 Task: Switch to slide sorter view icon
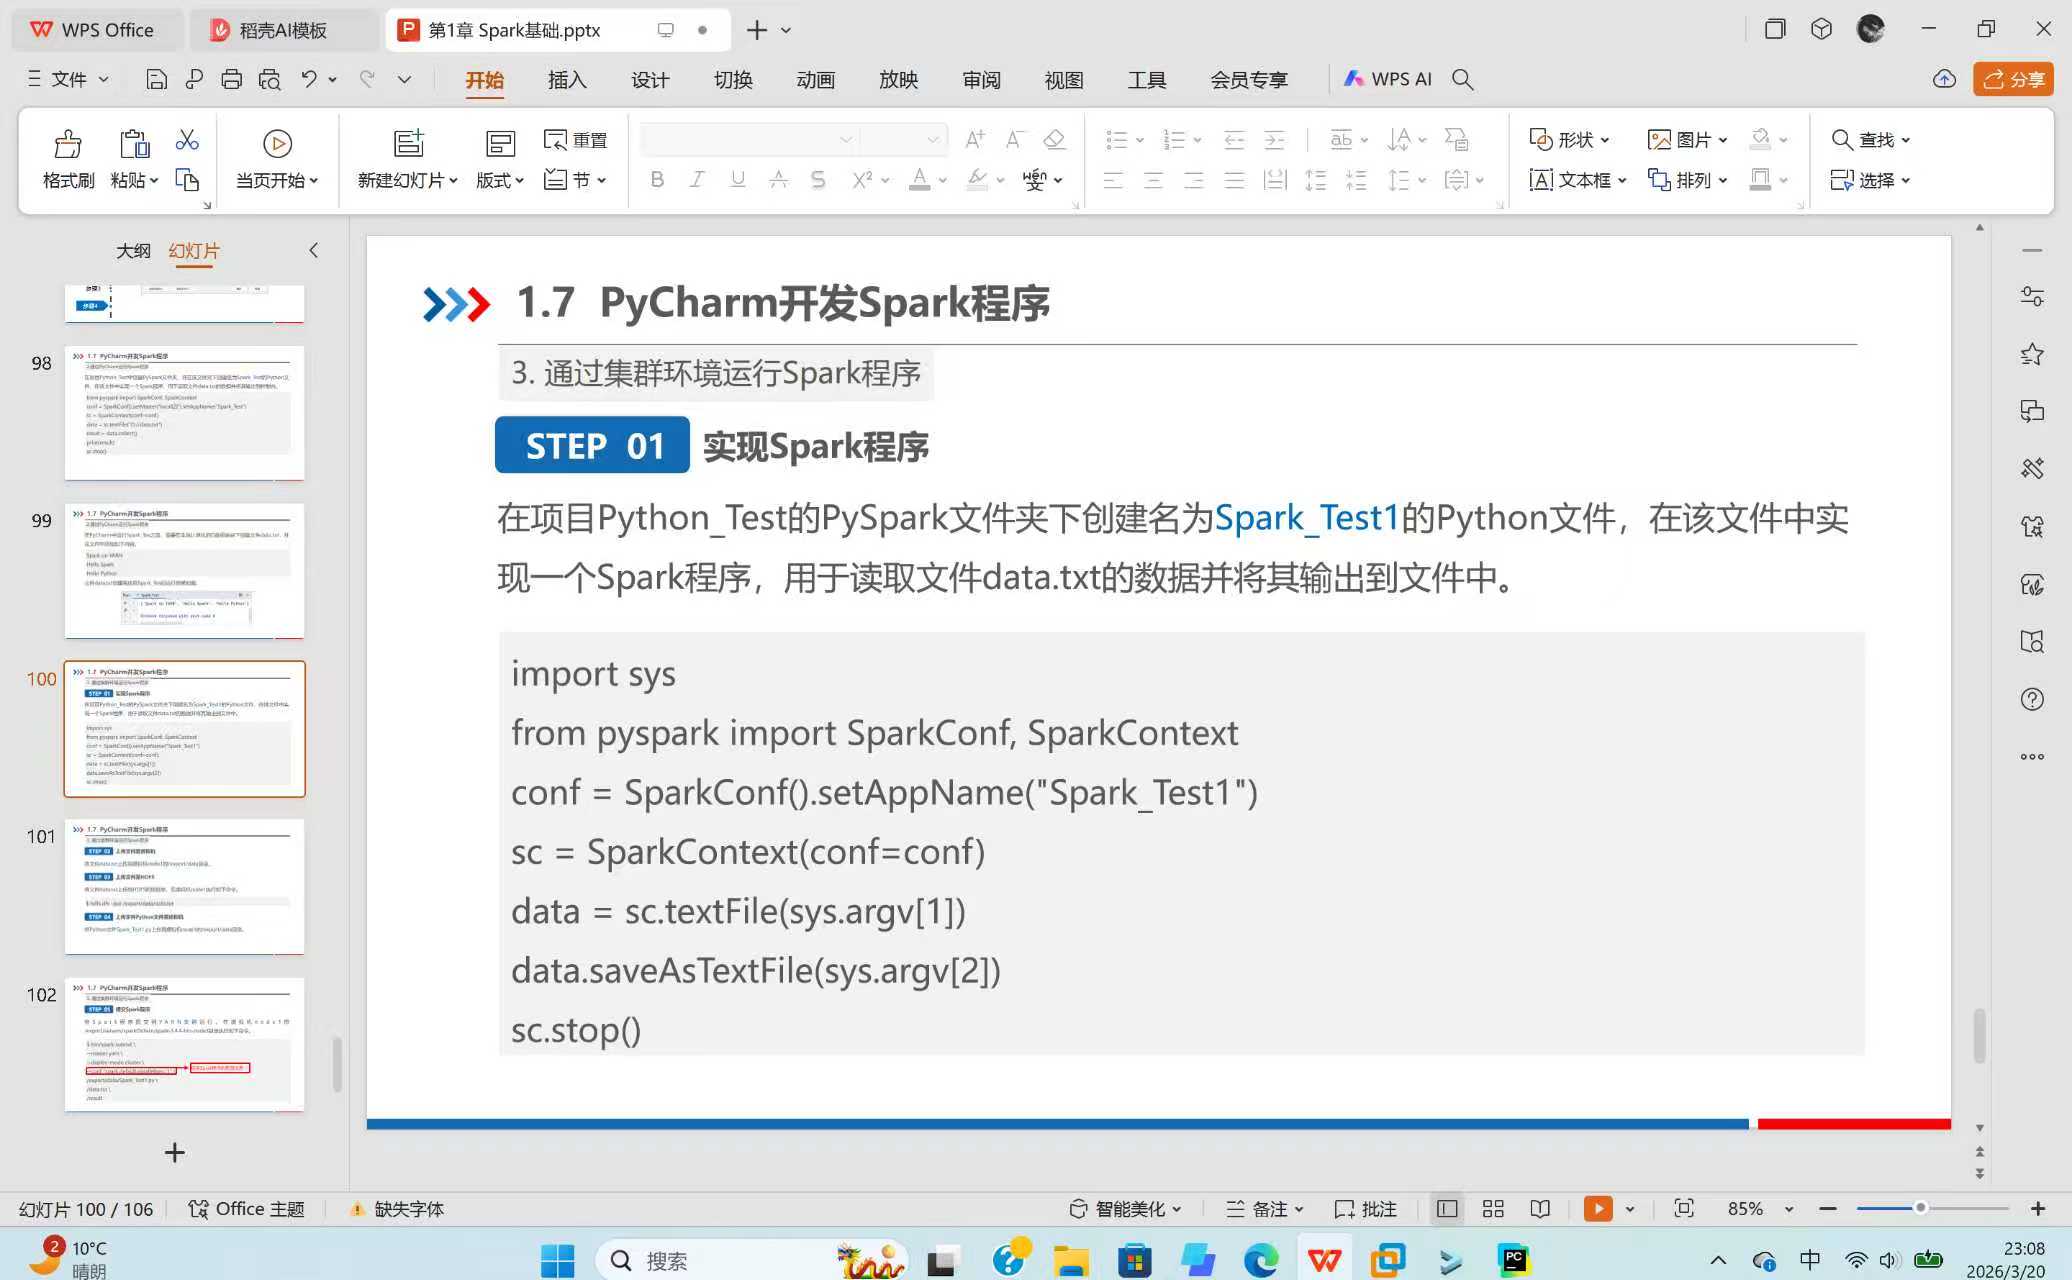click(x=1493, y=1209)
